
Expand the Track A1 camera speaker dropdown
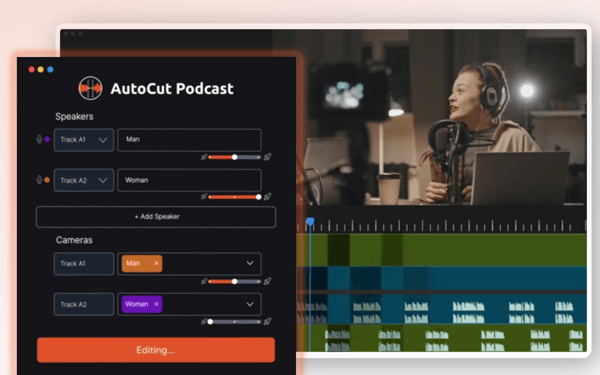coord(250,263)
